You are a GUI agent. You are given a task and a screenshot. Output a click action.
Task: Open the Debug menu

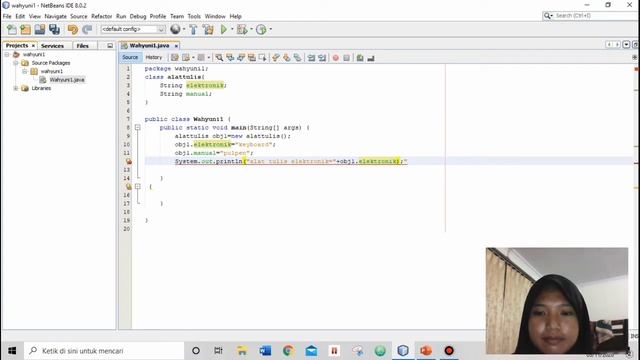[x=138, y=16]
